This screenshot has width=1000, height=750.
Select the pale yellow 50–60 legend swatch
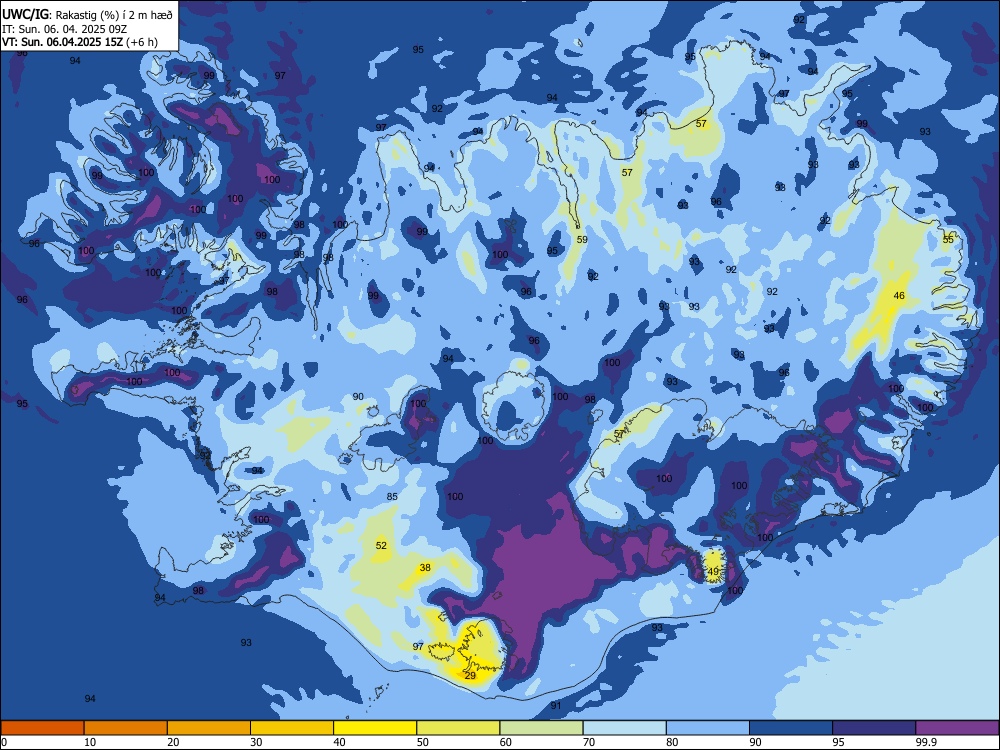458,728
